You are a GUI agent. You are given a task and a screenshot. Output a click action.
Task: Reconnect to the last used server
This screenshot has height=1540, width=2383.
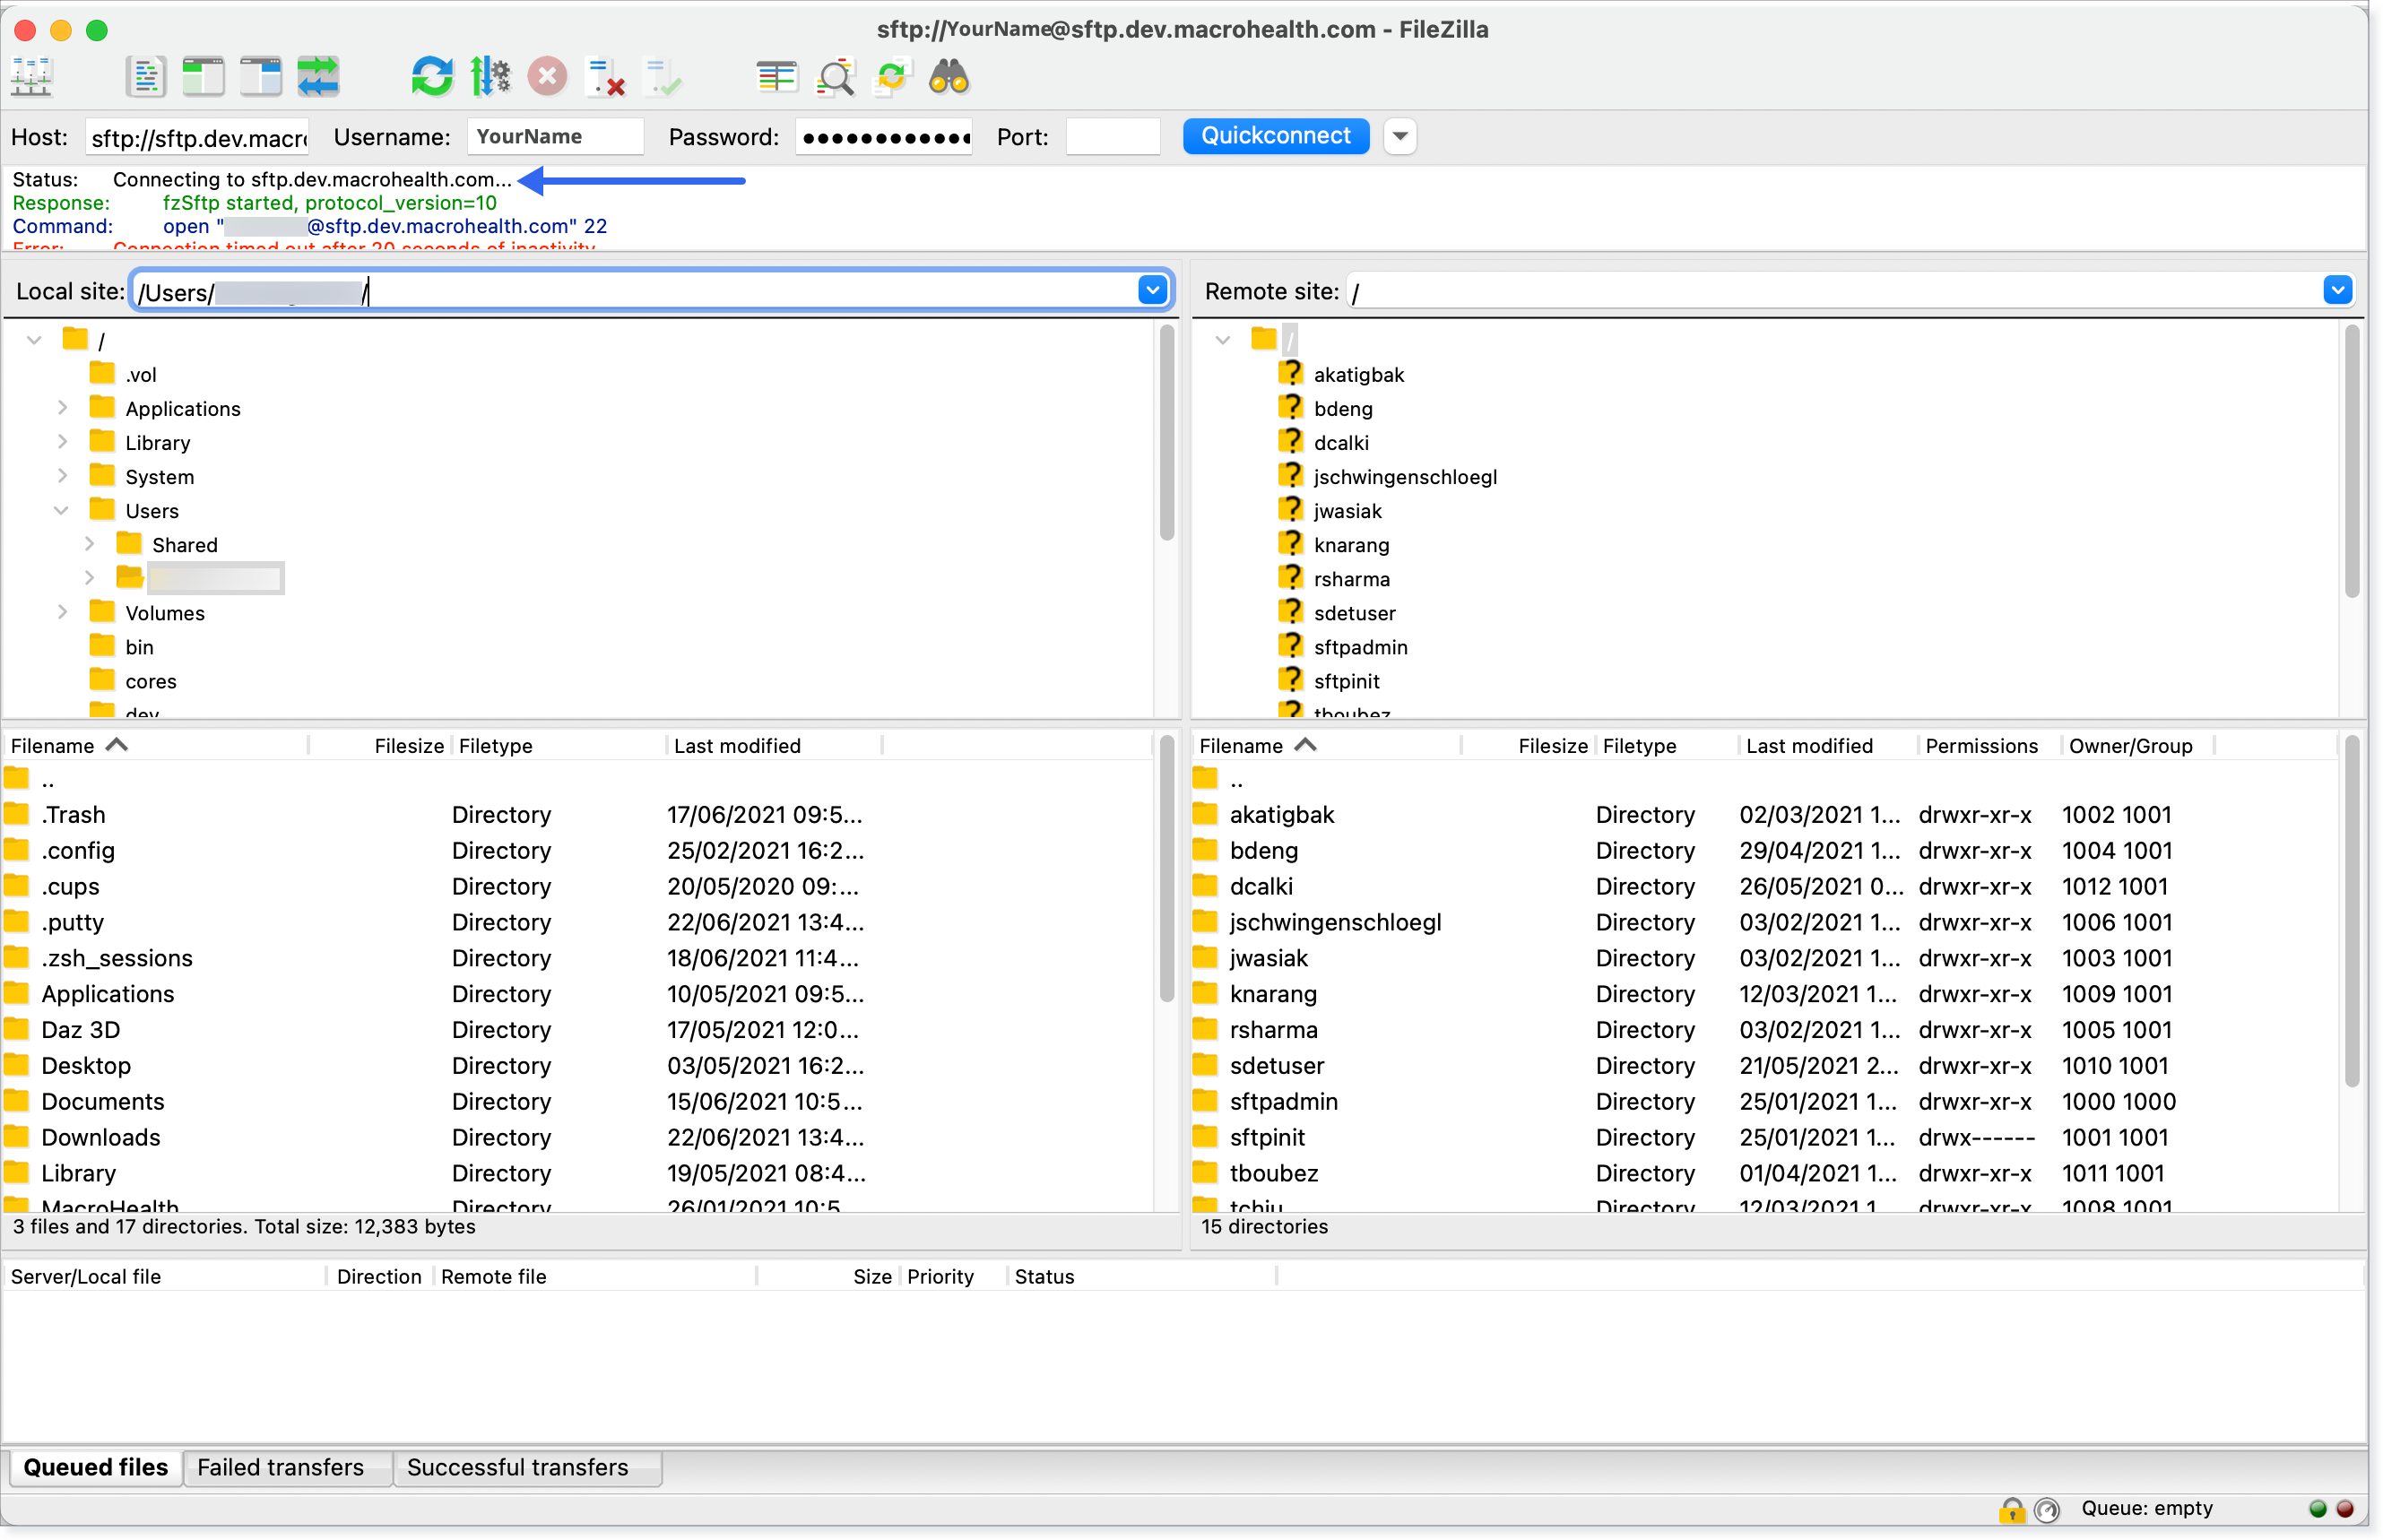[x=662, y=77]
